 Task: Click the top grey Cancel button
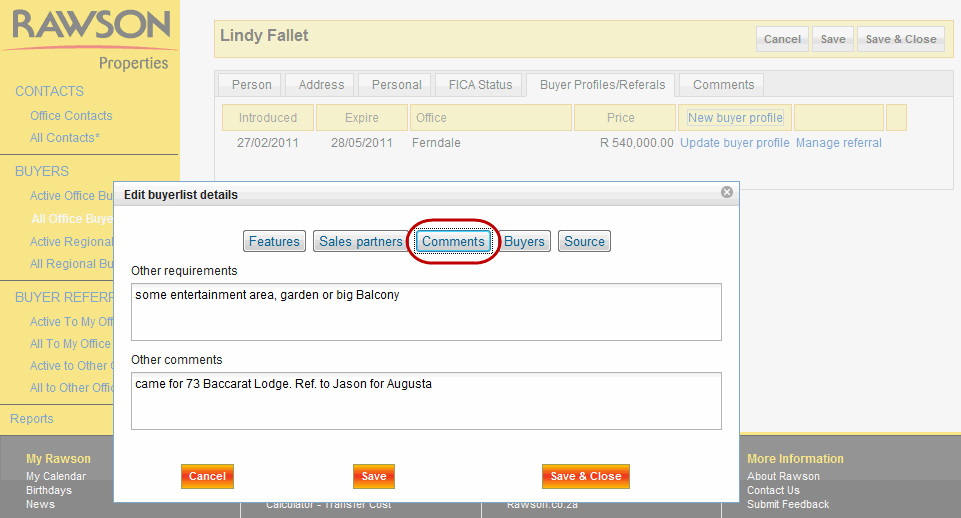(782, 39)
